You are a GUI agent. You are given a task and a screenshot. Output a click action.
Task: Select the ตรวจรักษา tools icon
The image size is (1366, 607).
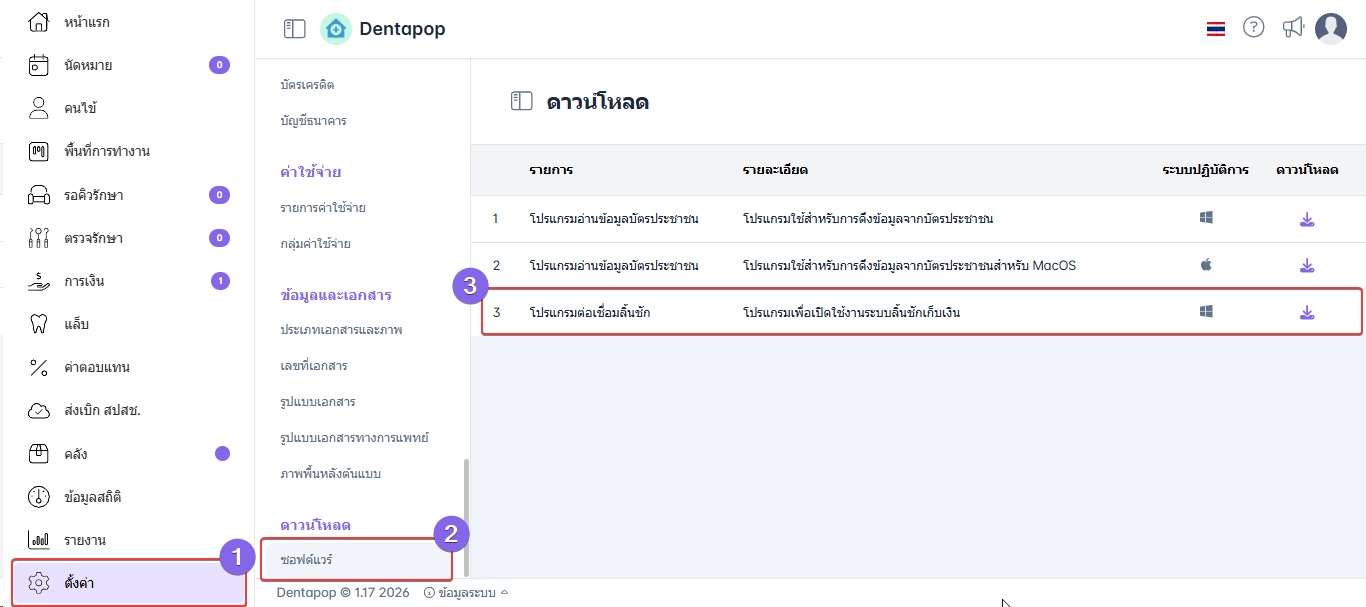click(39, 238)
